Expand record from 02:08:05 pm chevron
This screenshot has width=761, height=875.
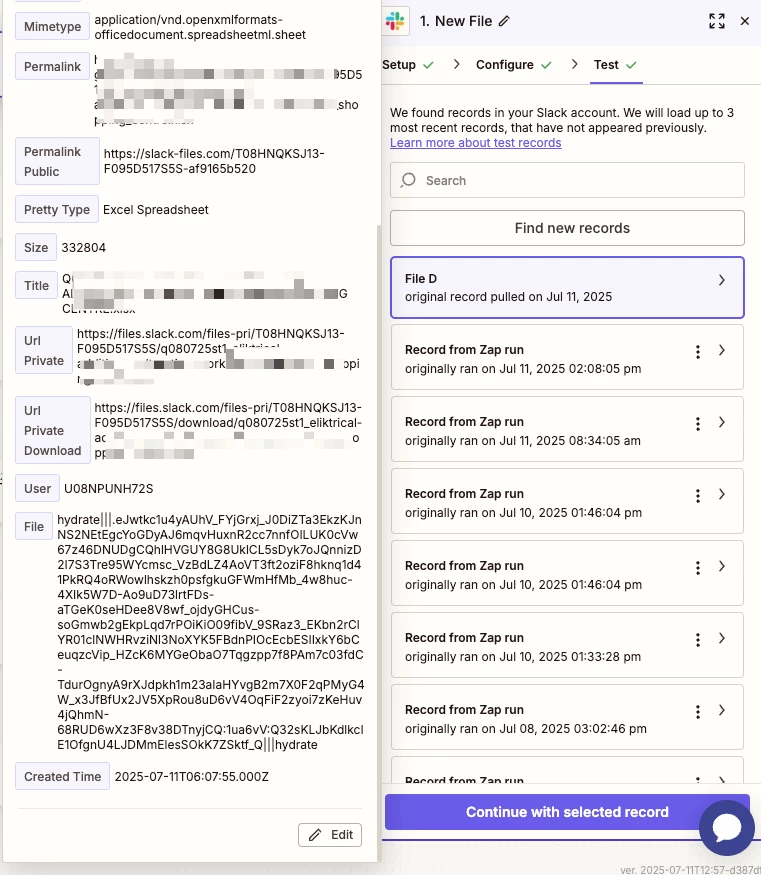[722, 350]
